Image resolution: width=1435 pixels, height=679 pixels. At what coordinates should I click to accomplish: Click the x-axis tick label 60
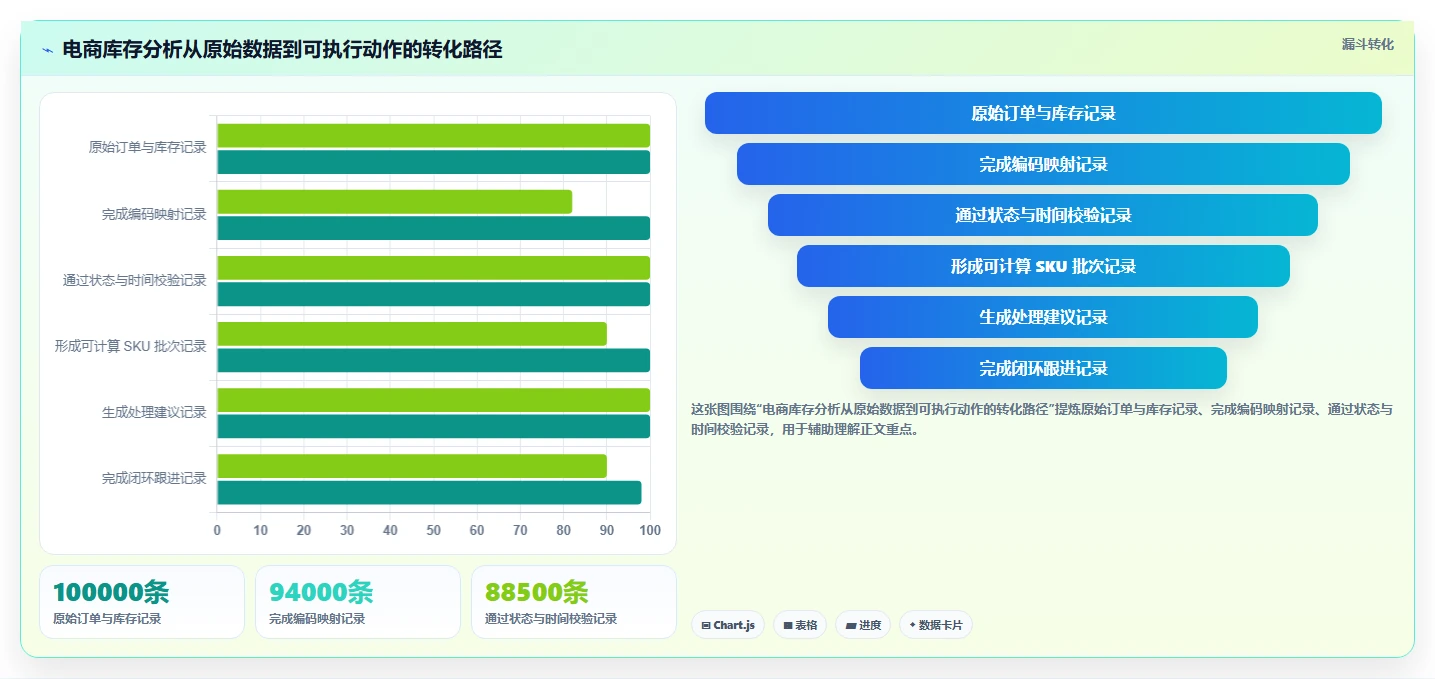click(x=477, y=531)
